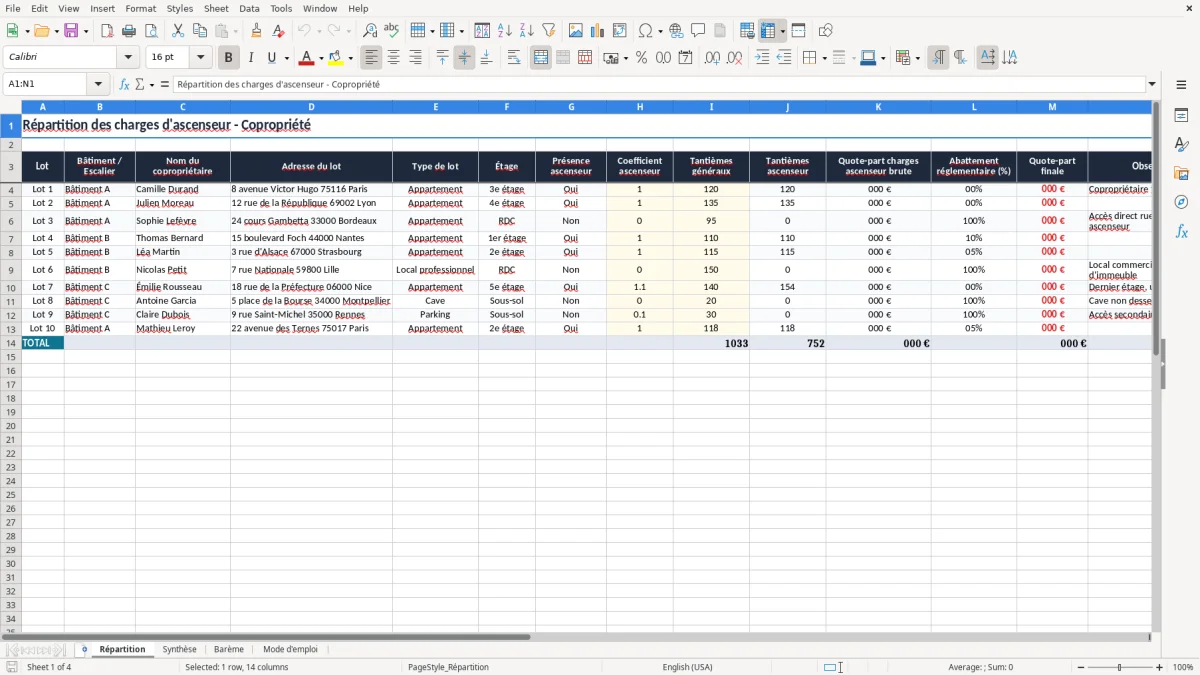1200x675 pixels.
Task: Click the Insert Hyperlink icon
Action: tap(676, 31)
